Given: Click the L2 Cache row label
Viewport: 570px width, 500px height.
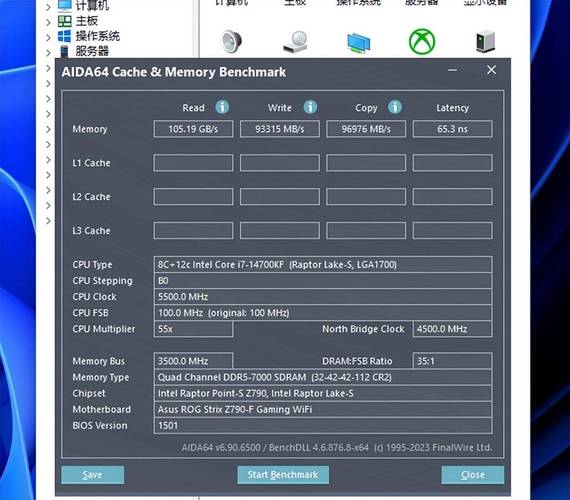Looking at the screenshot, I should click(x=91, y=197).
